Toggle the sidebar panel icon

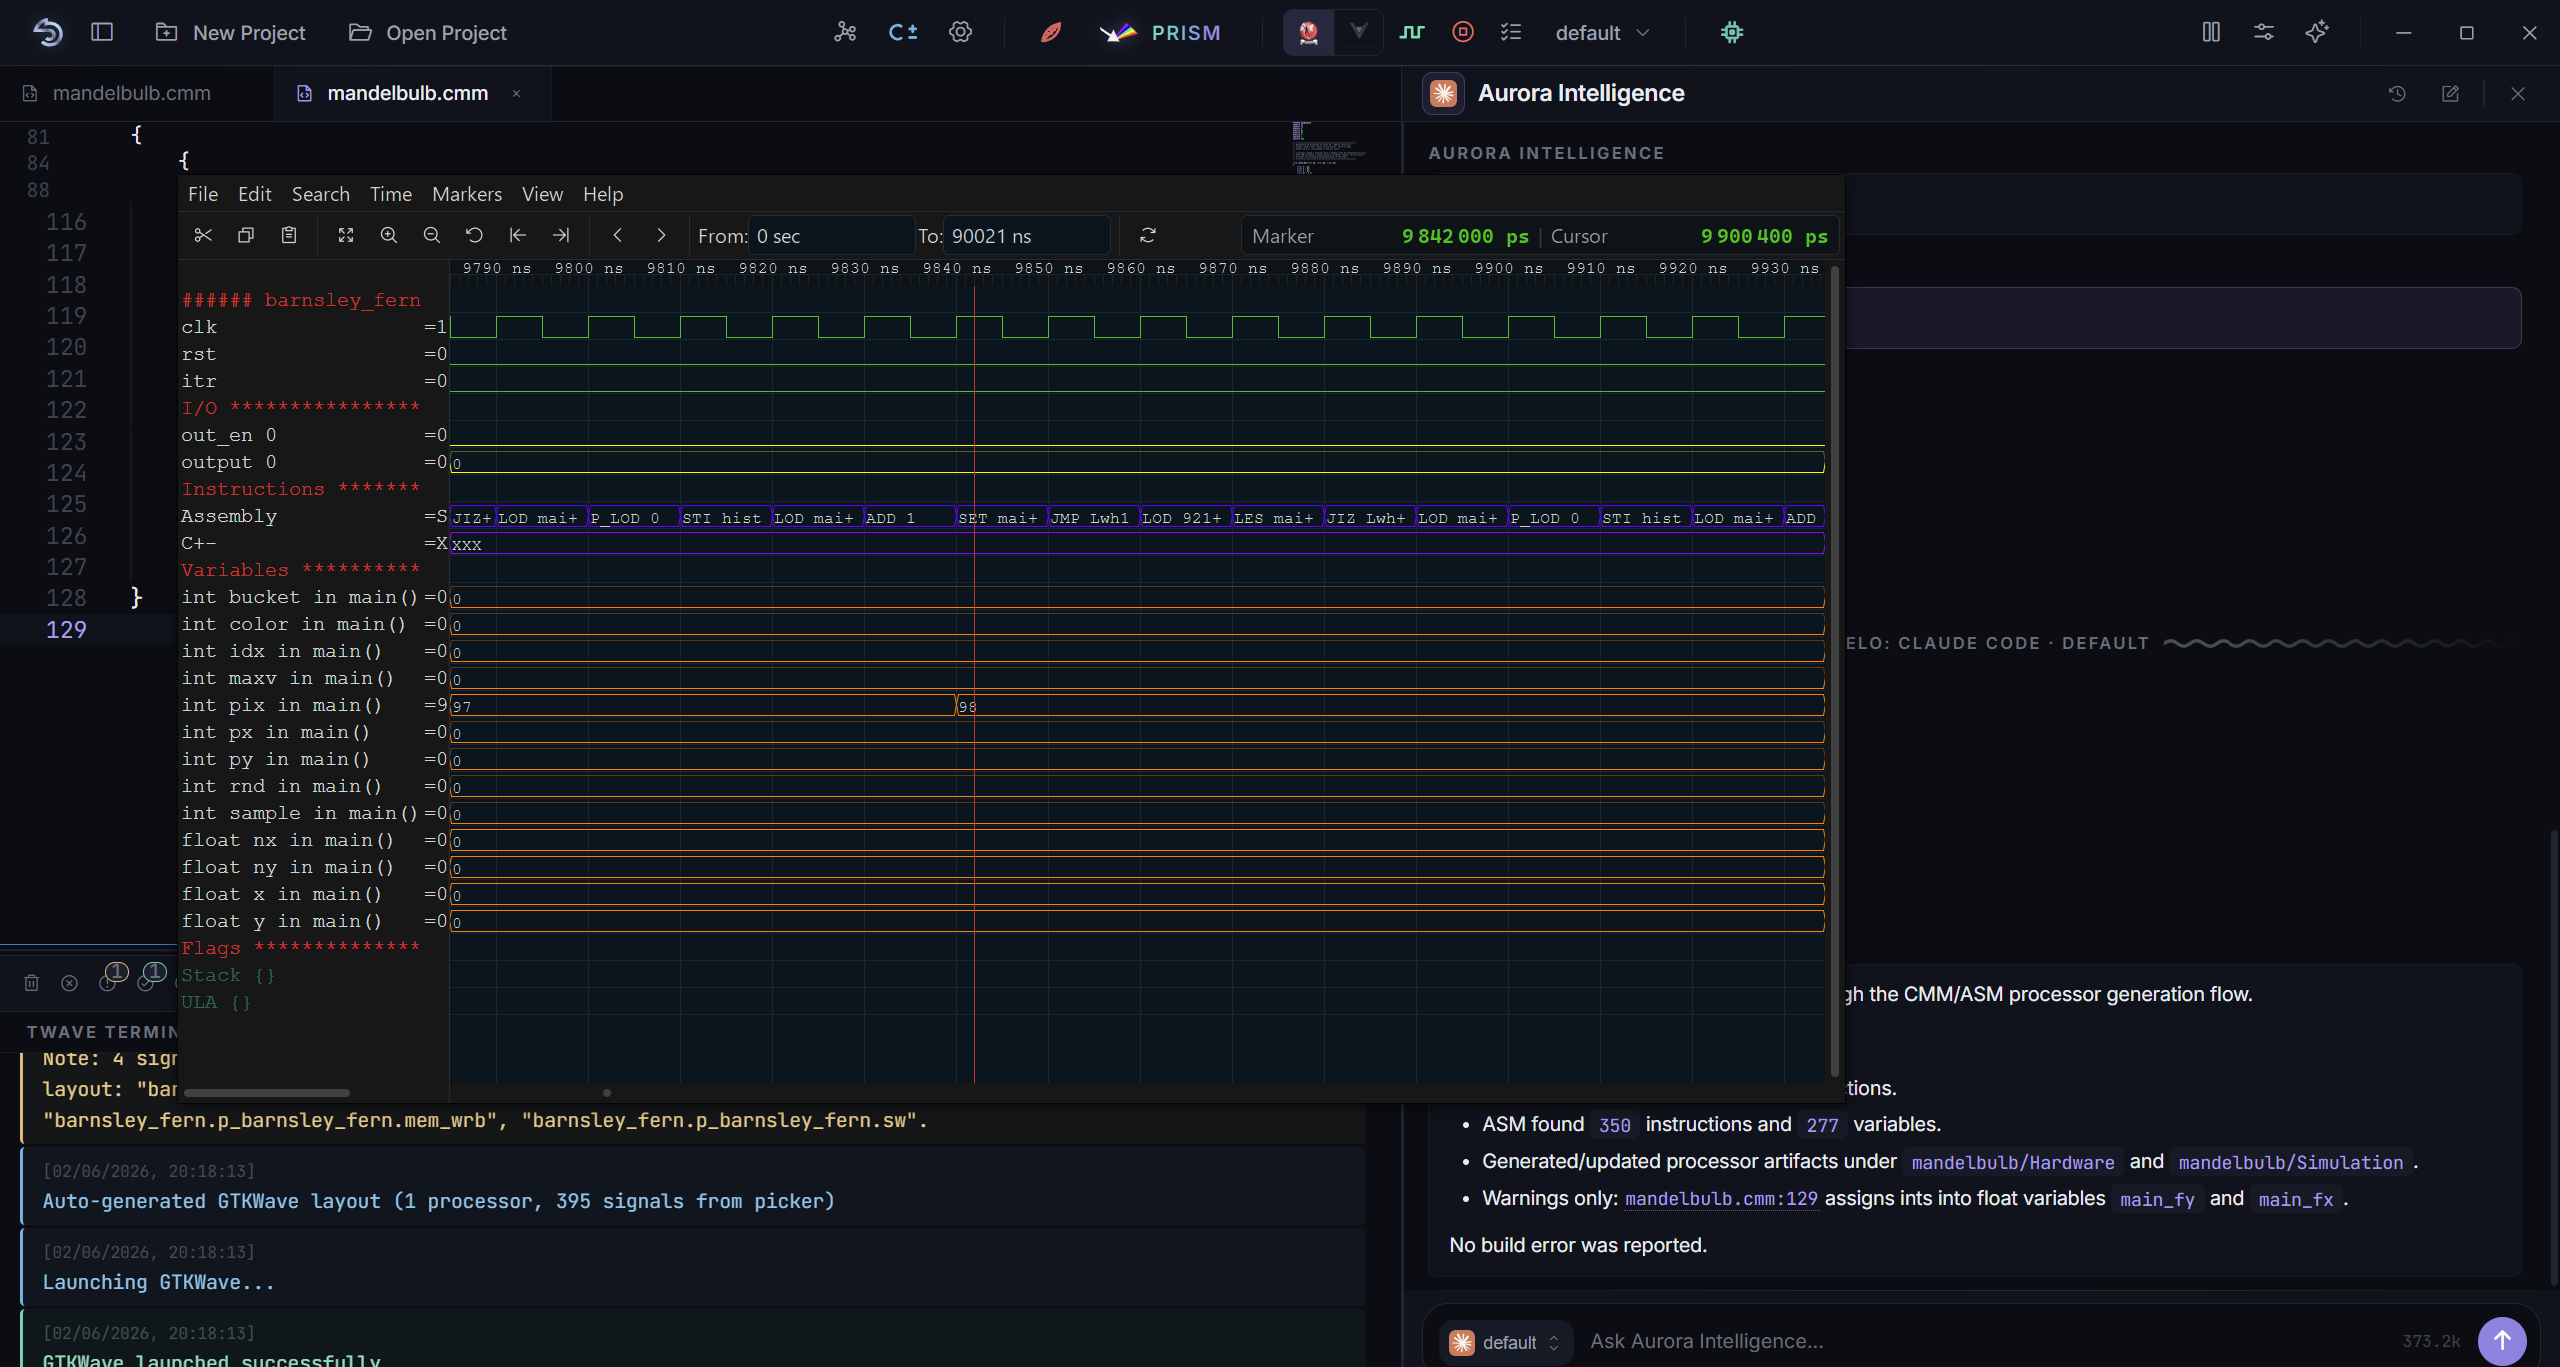point(102,32)
